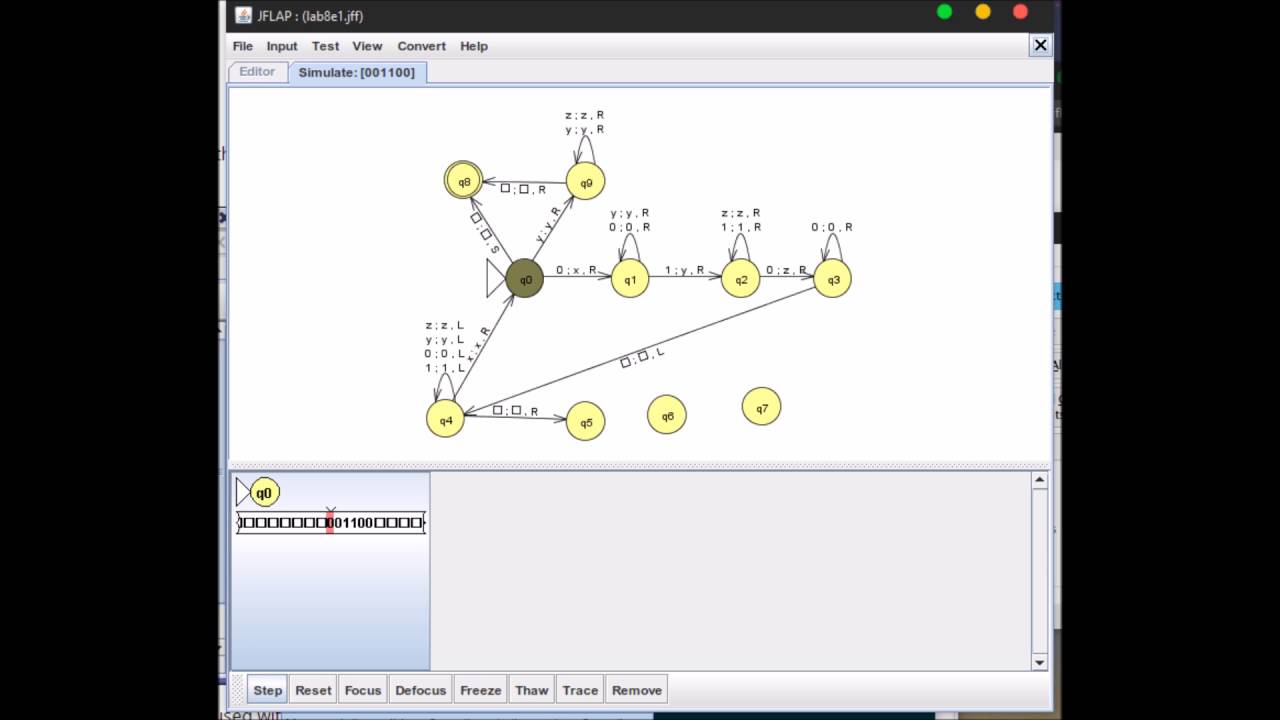Click the q4 loop label 1;1,L
This screenshot has width=1280, height=720.
[x=445, y=368]
